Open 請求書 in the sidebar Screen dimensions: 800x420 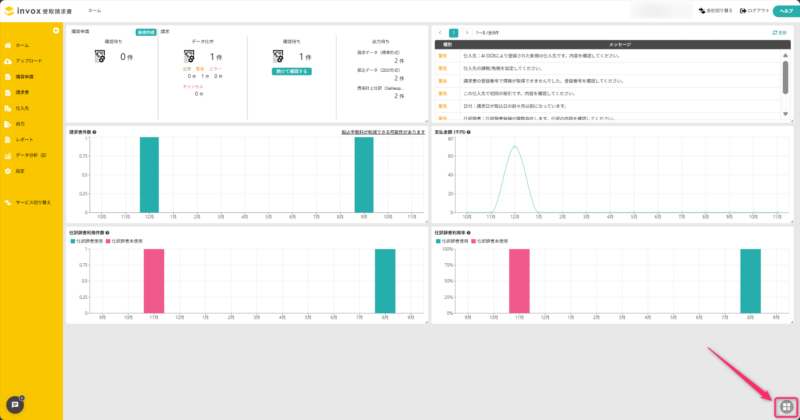click(22, 93)
